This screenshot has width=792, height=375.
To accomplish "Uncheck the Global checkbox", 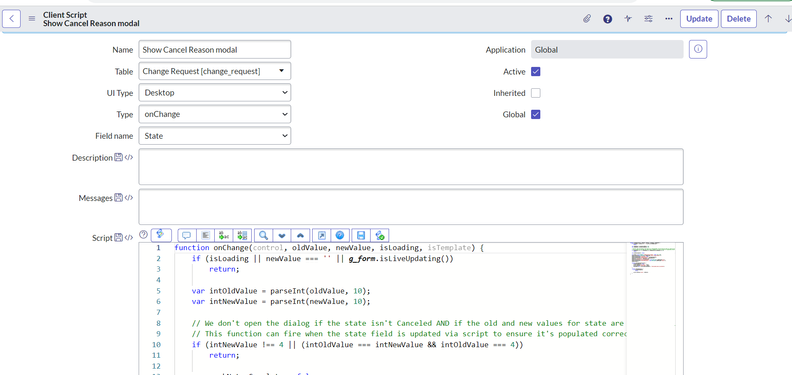I will tap(536, 114).
